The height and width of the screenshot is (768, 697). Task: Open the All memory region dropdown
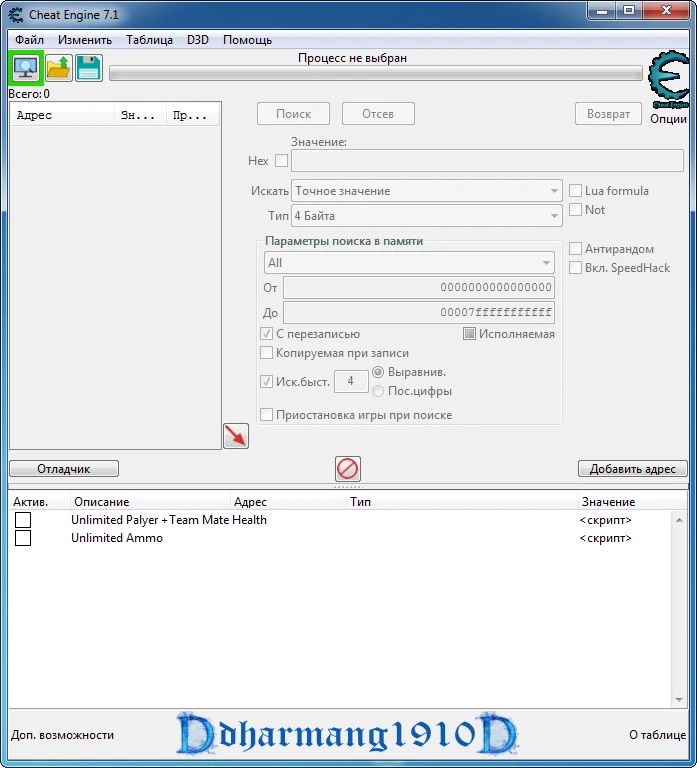coord(409,263)
